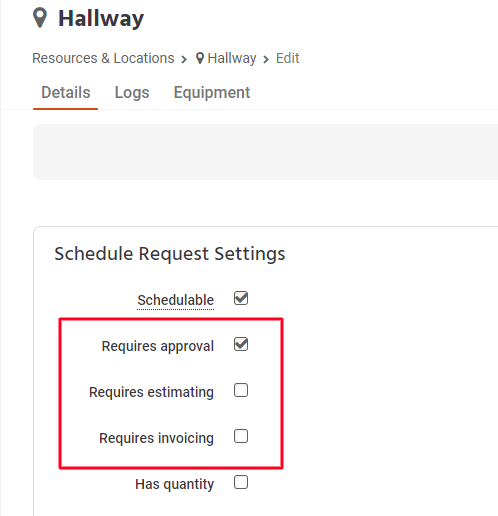The width and height of the screenshot is (498, 516).
Task: Click the Requires approval label text
Action: tap(157, 346)
